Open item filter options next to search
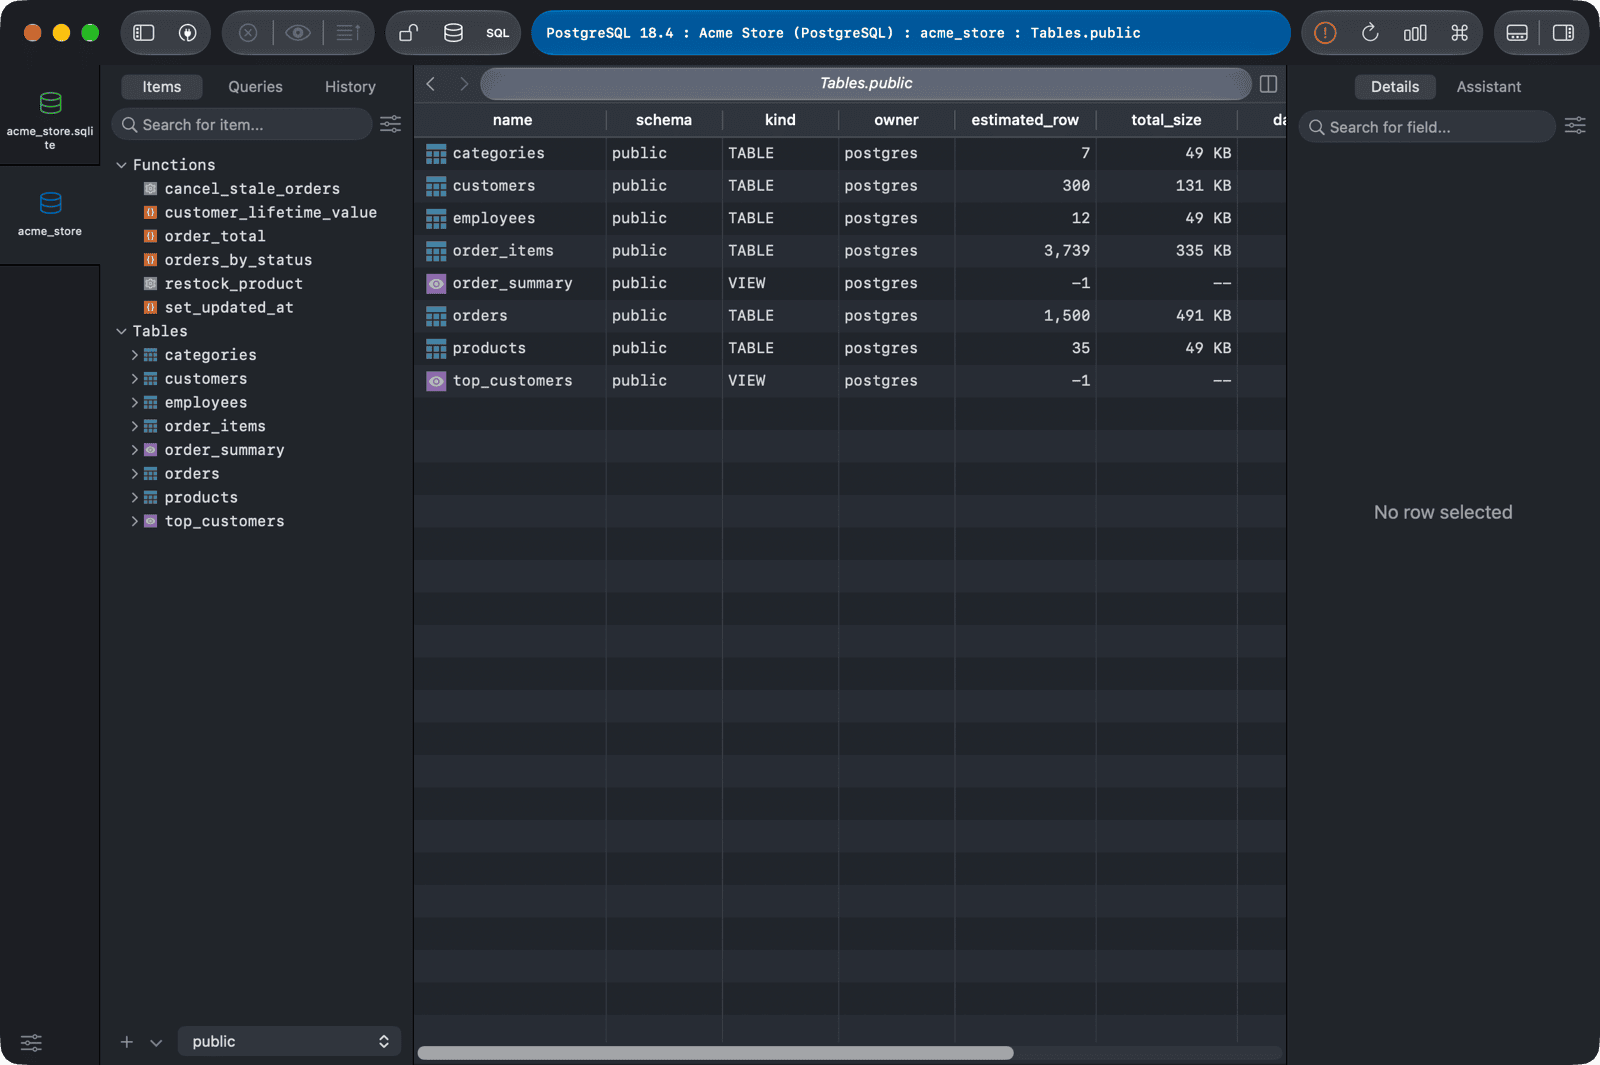This screenshot has height=1065, width=1600. pos(390,124)
